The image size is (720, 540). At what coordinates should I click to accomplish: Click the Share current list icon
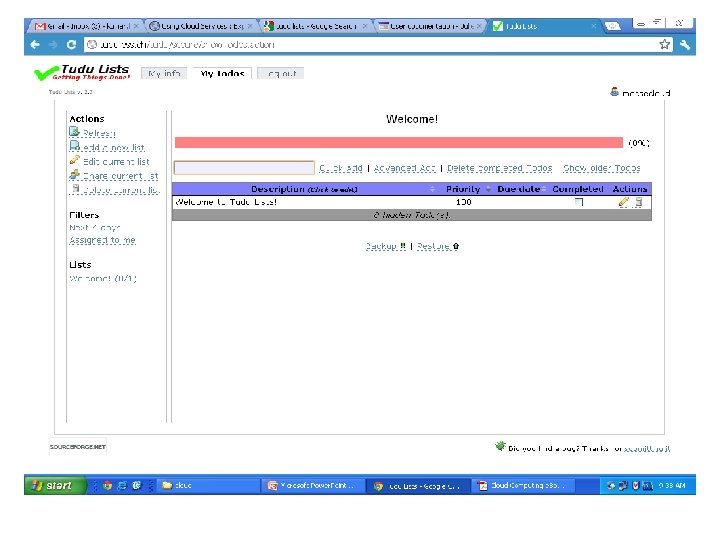[x=74, y=174]
